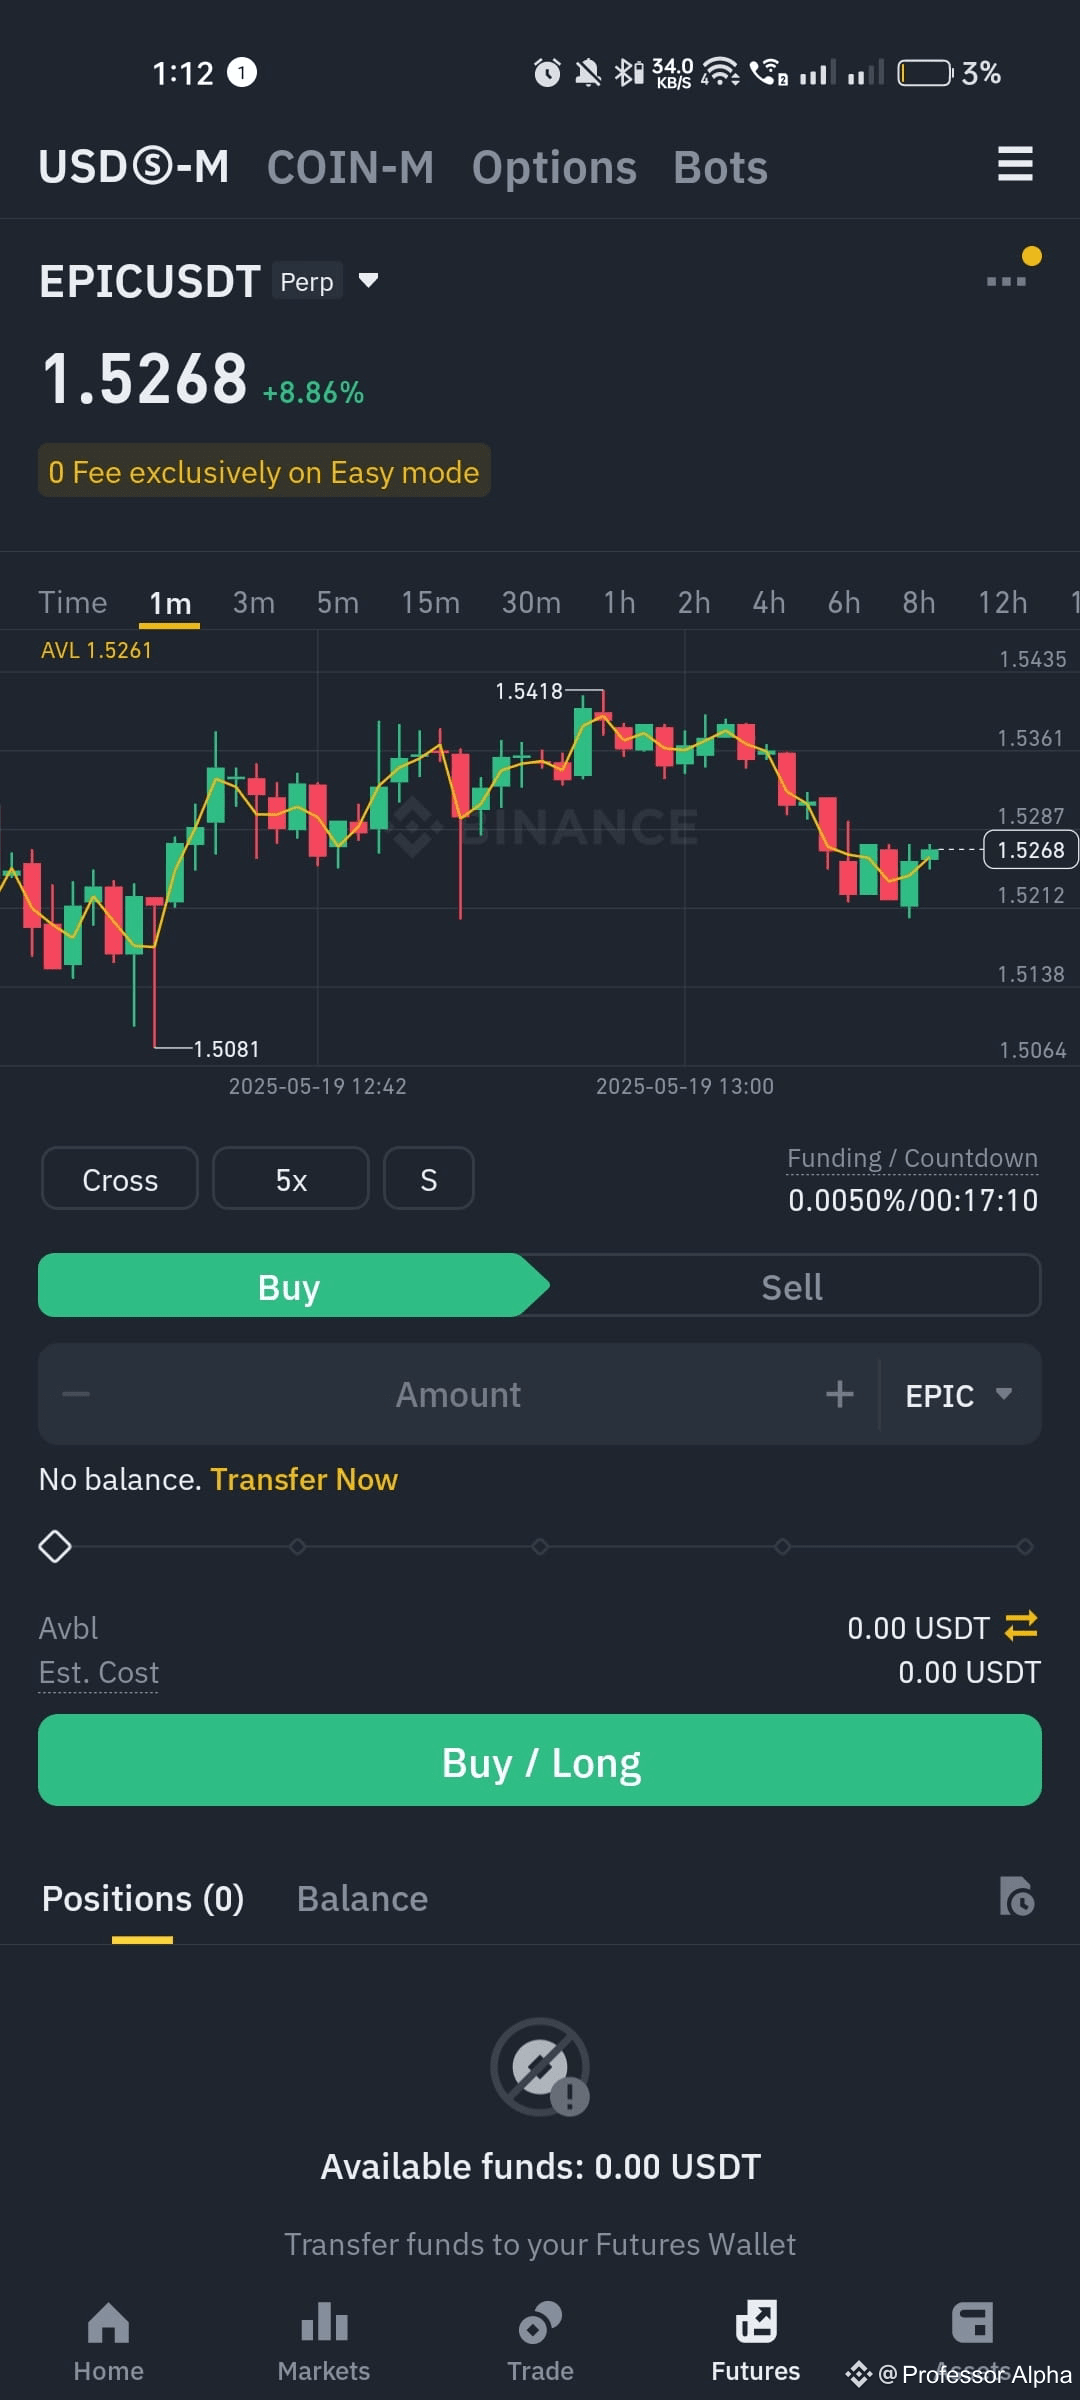
Task: Tap the large 1.5268 last price
Action: click(x=144, y=379)
